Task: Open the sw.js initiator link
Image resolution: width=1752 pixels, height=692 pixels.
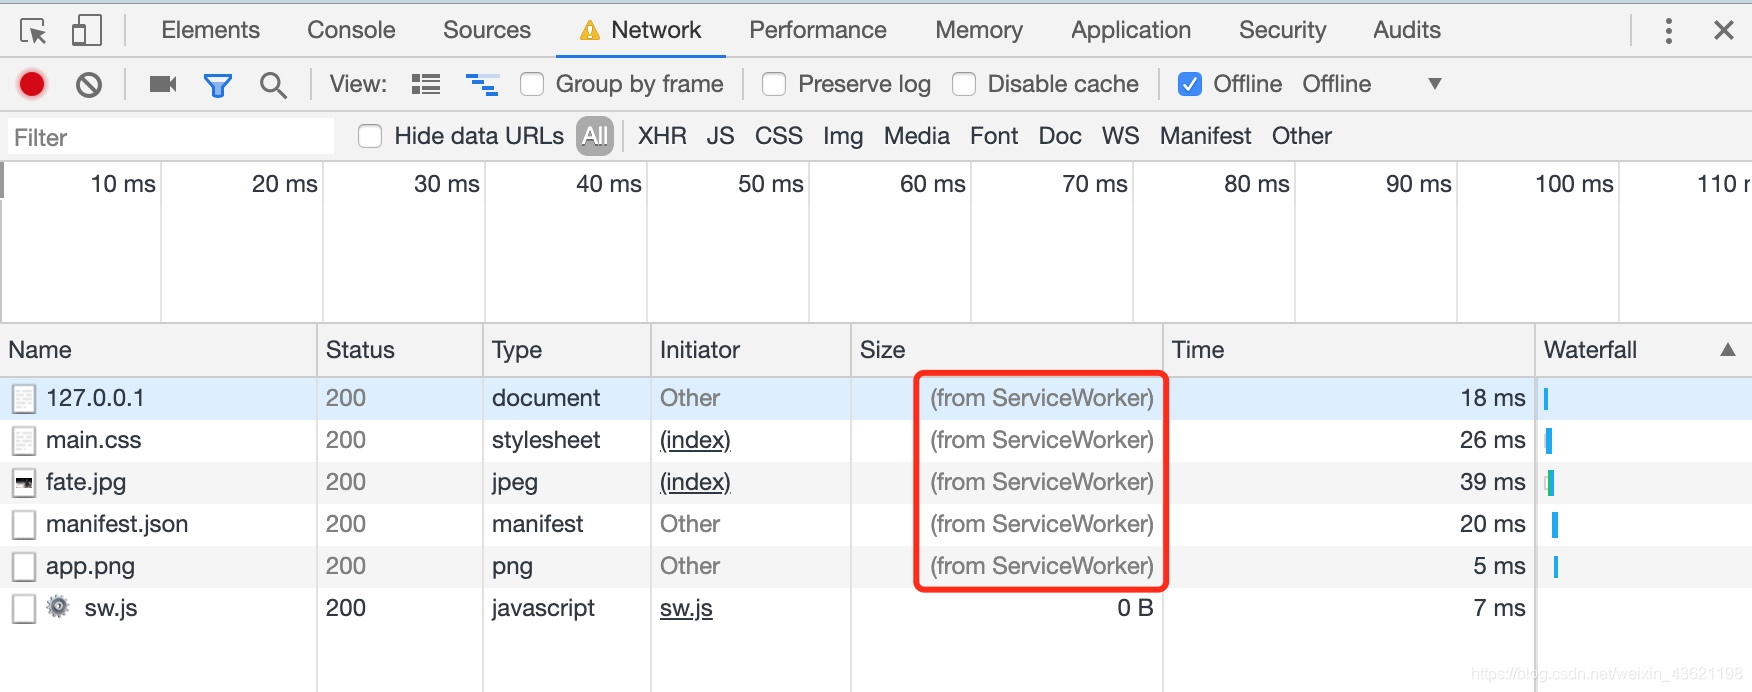Action: pyautogui.click(x=686, y=609)
